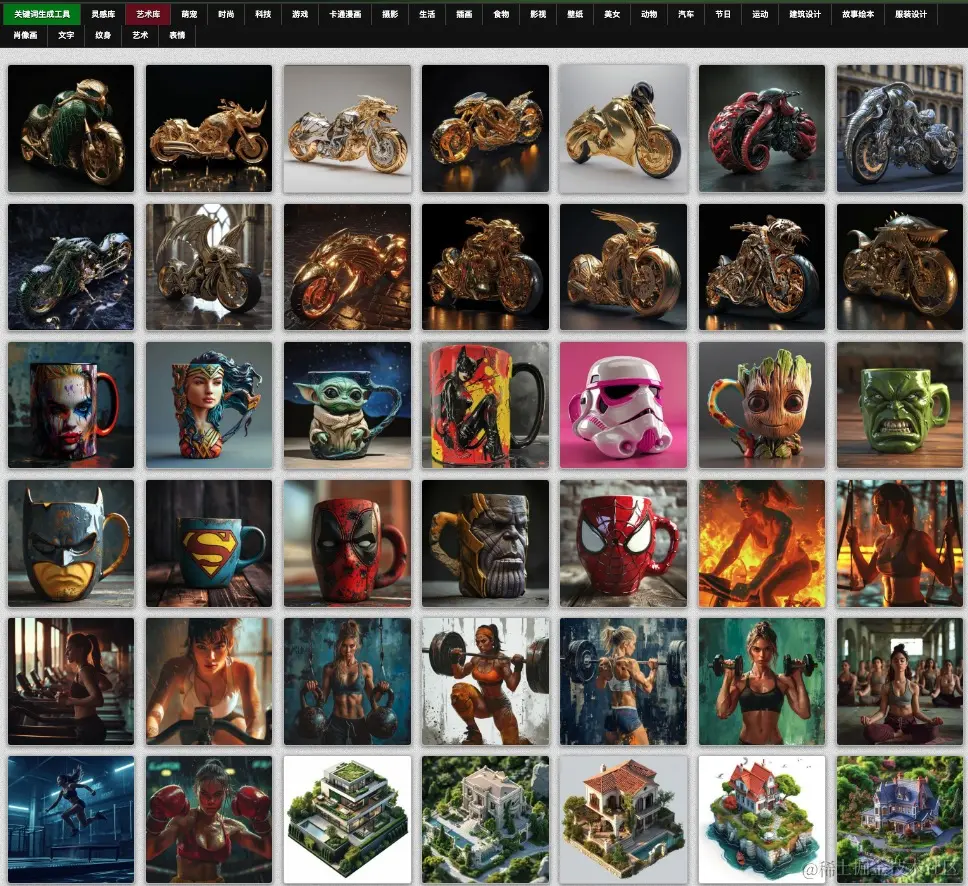Choose the 摄影 category
The height and width of the screenshot is (886, 968).
pos(390,14)
